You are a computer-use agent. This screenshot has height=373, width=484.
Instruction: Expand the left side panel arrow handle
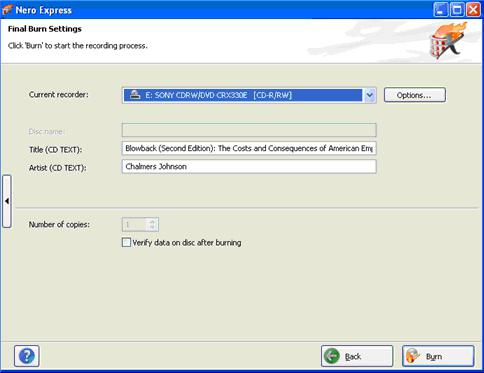[7, 201]
